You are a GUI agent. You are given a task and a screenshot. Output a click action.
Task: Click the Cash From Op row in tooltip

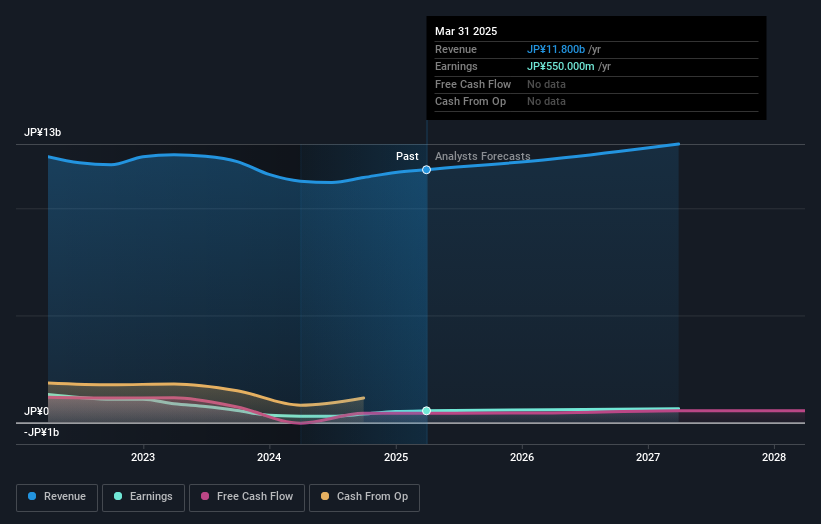tap(596, 102)
